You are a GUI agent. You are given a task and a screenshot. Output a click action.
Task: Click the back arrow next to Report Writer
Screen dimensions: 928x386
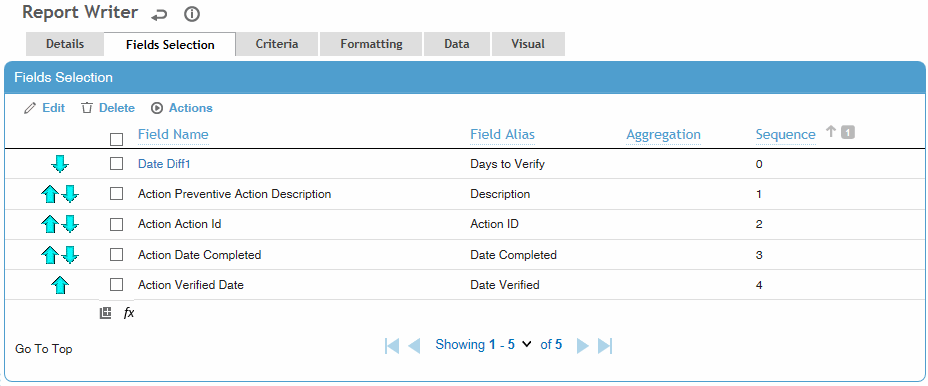pyautogui.click(x=159, y=15)
